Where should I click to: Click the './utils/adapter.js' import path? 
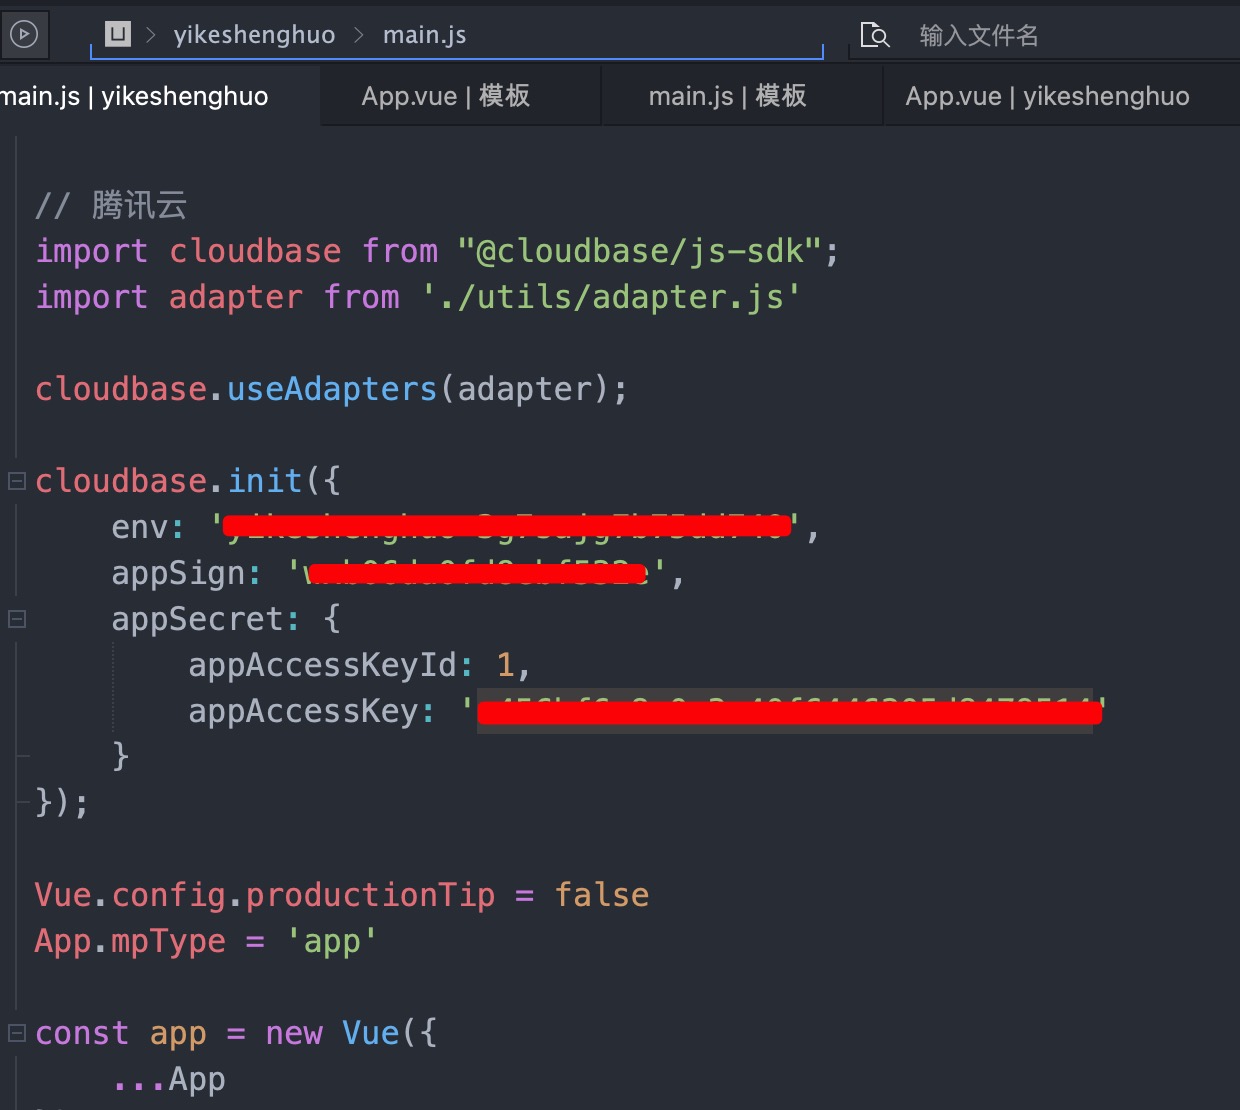click(610, 297)
